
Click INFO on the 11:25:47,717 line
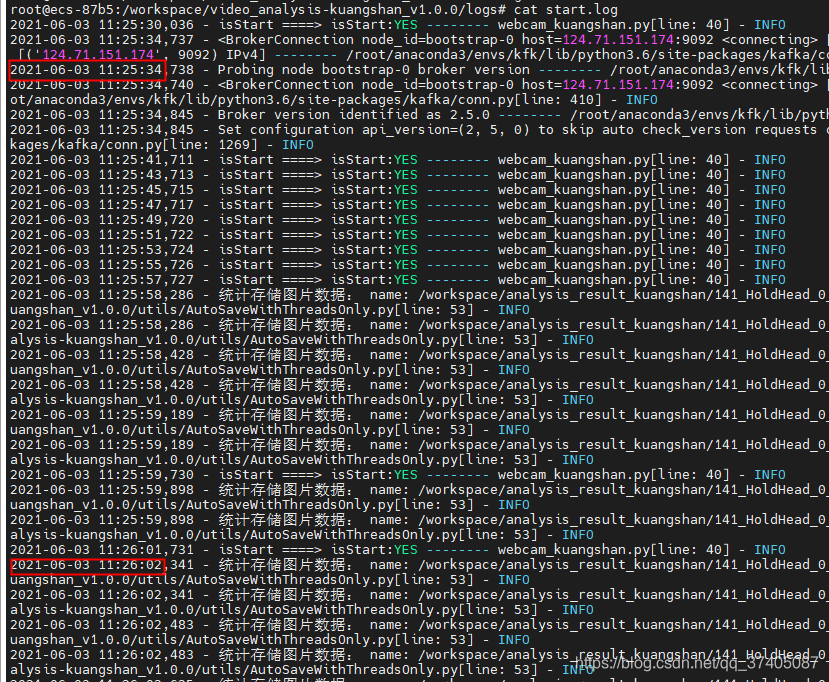click(769, 205)
